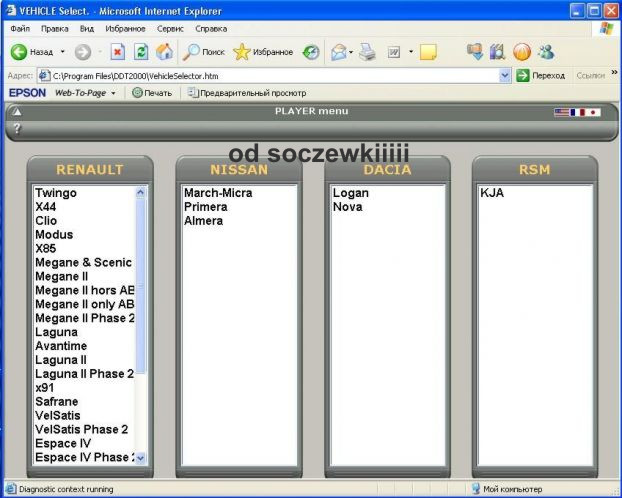The height and width of the screenshot is (498, 622).
Task: Click the Stop loading icon in toolbar
Action: tap(118, 52)
